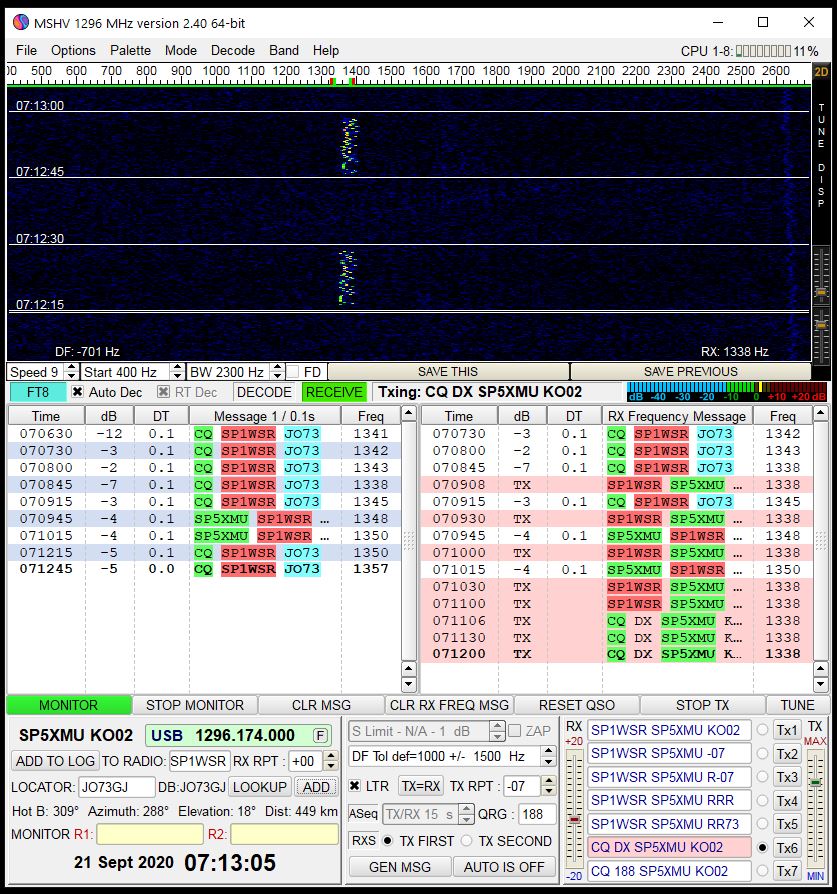This screenshot has width=837, height=894.
Task: Select the TX FIRST radio button
Action: pyautogui.click(x=388, y=841)
